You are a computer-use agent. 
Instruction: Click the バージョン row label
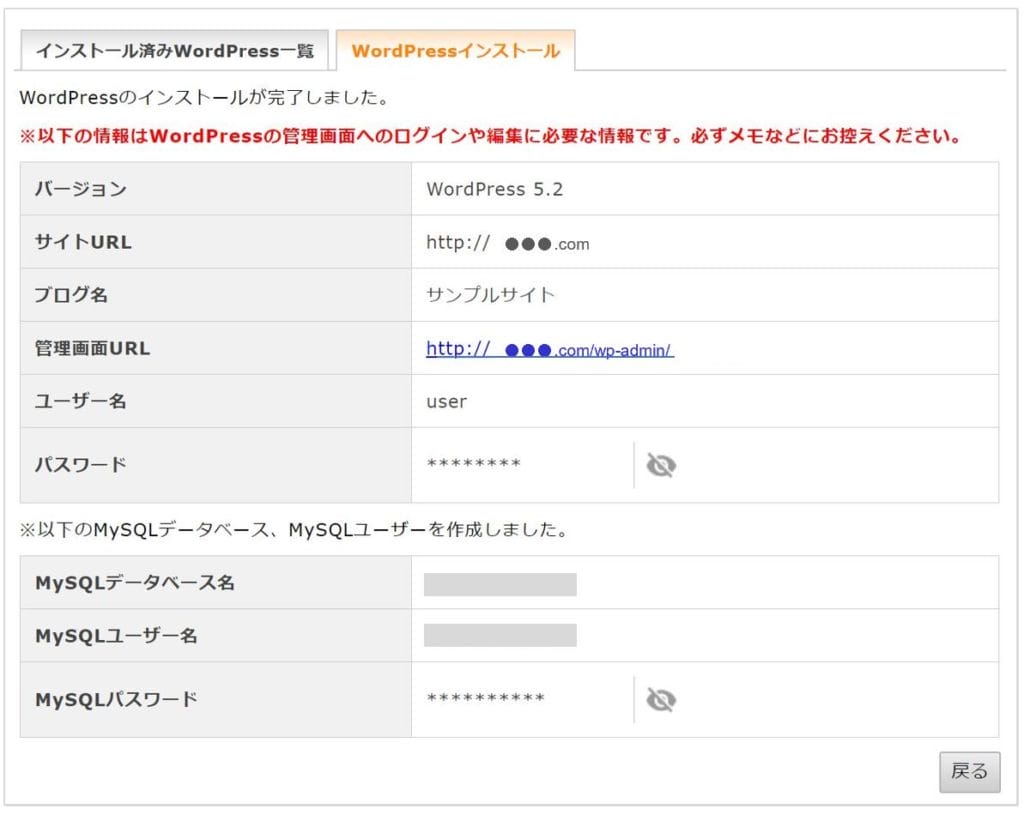81,189
